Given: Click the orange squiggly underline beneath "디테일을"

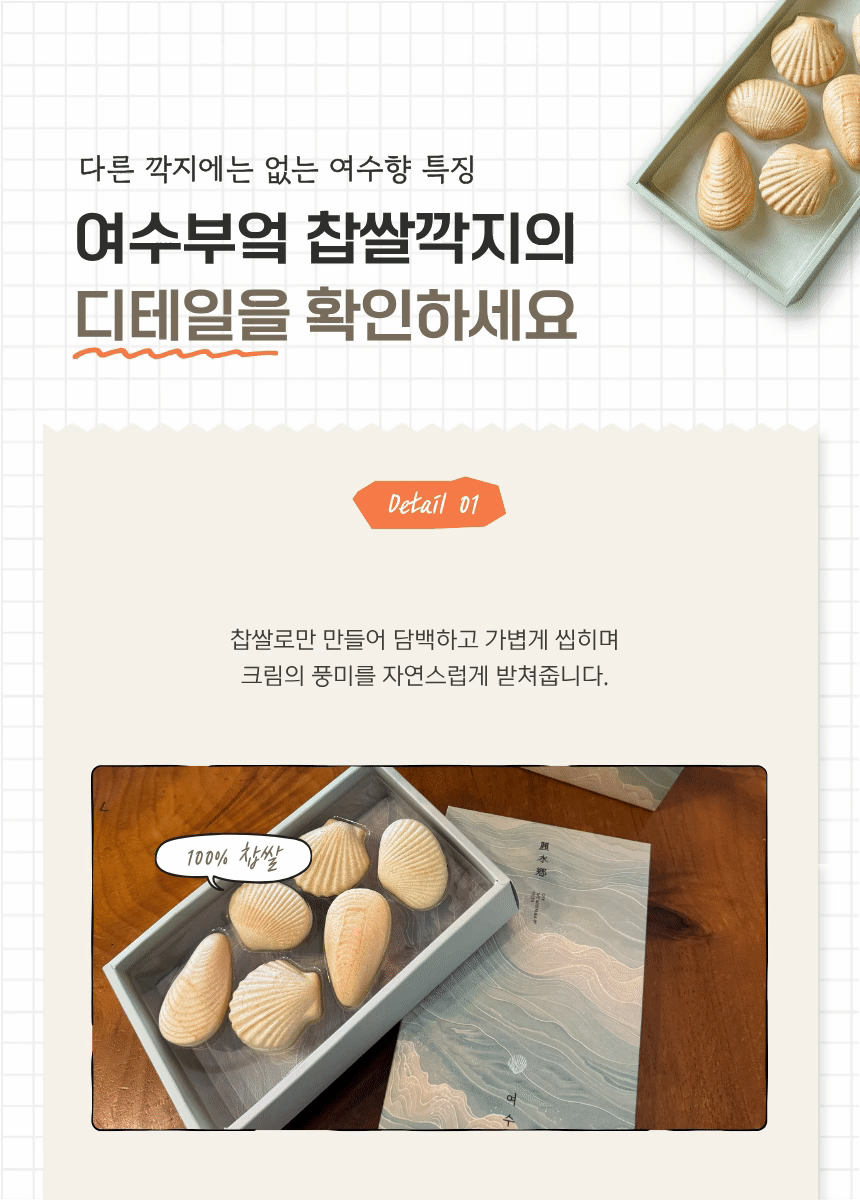Looking at the screenshot, I should 175,352.
